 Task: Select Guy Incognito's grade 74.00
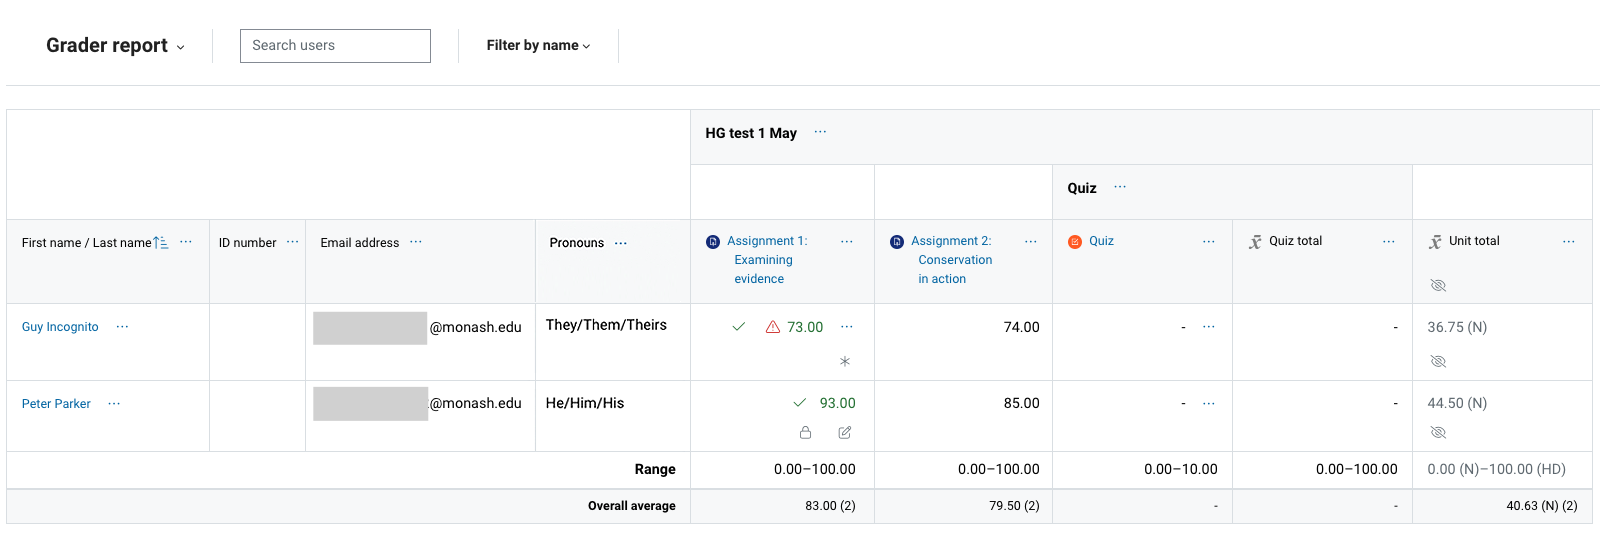pos(1021,327)
